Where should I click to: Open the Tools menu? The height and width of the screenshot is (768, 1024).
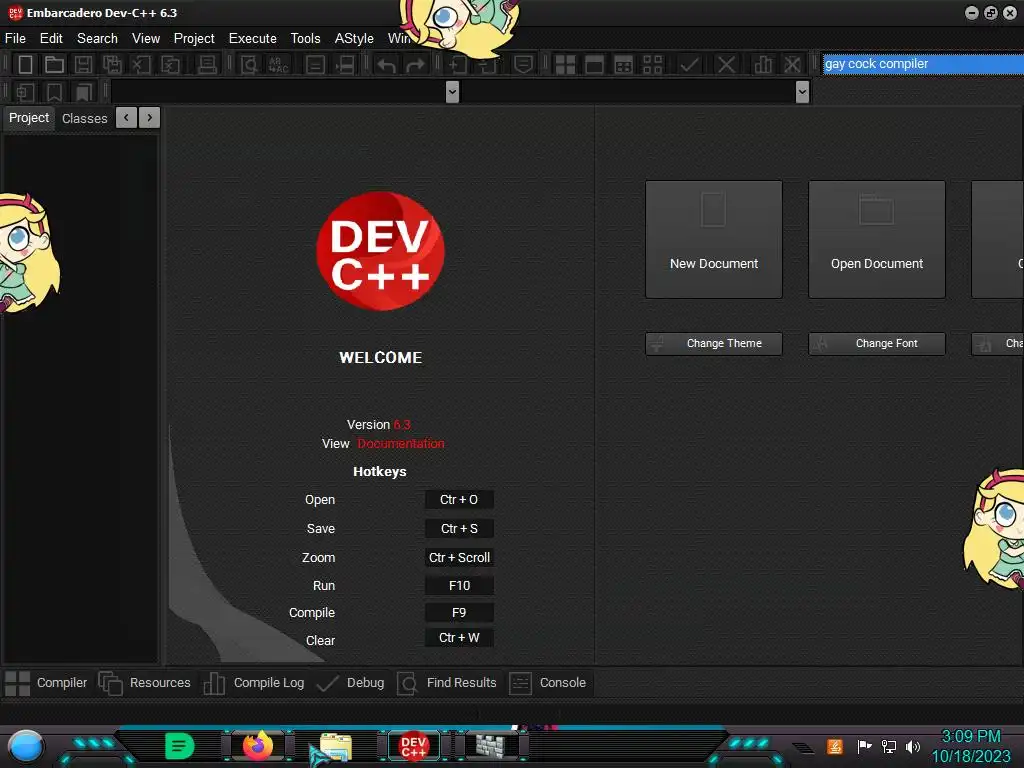click(x=305, y=39)
